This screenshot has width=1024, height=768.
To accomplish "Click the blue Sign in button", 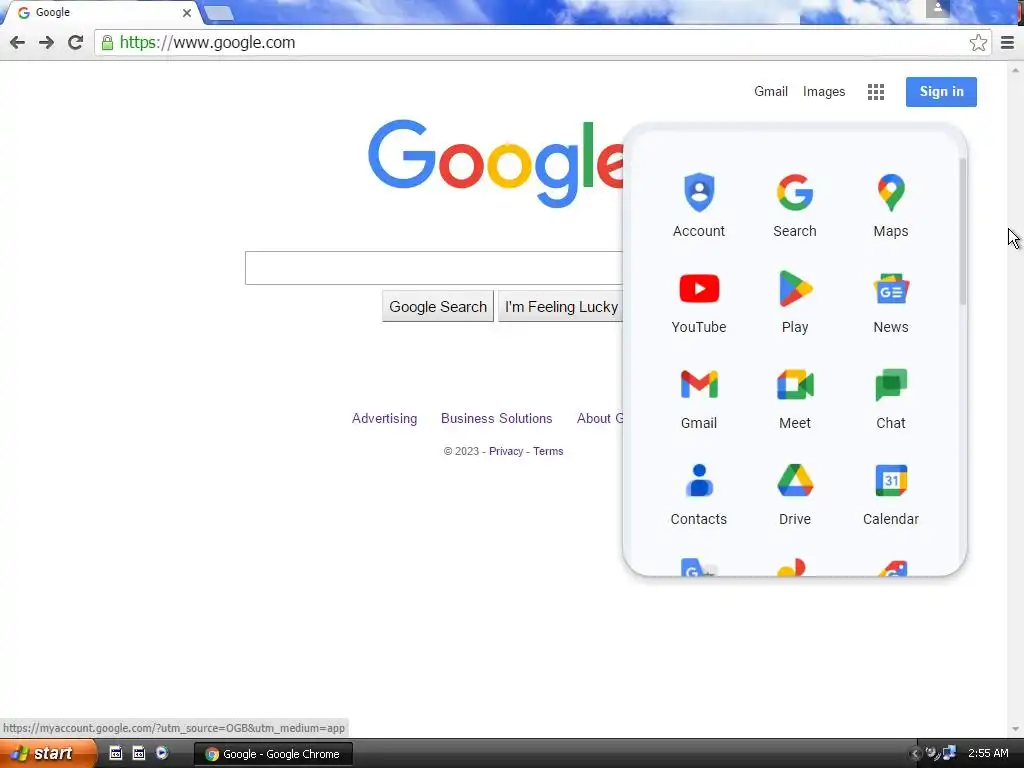I will point(941,91).
